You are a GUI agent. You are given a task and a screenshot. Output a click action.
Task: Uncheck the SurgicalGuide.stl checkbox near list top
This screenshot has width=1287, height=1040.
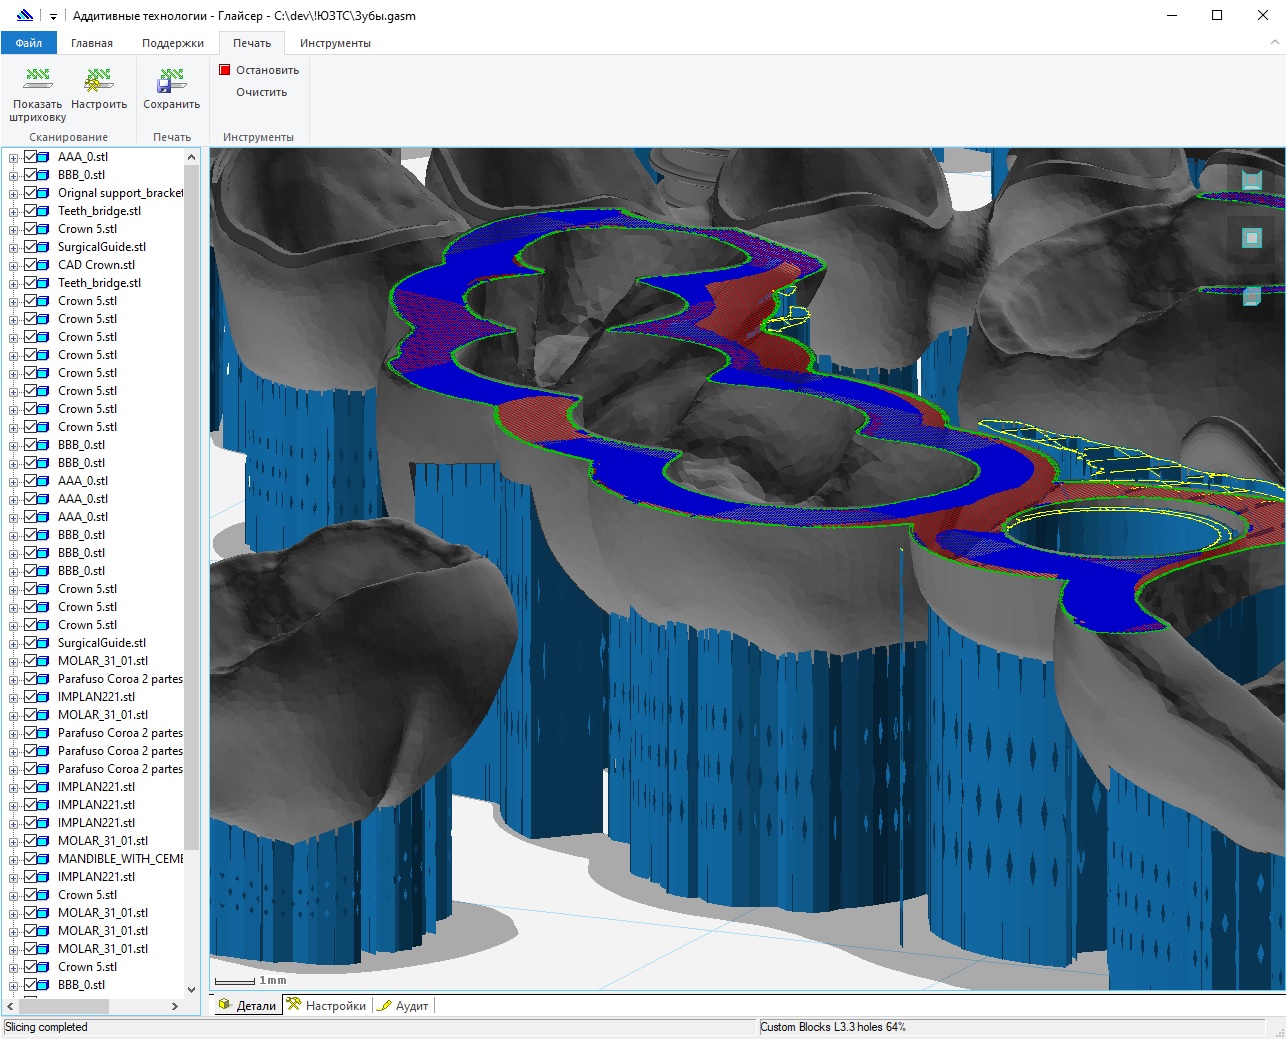[x=30, y=247]
